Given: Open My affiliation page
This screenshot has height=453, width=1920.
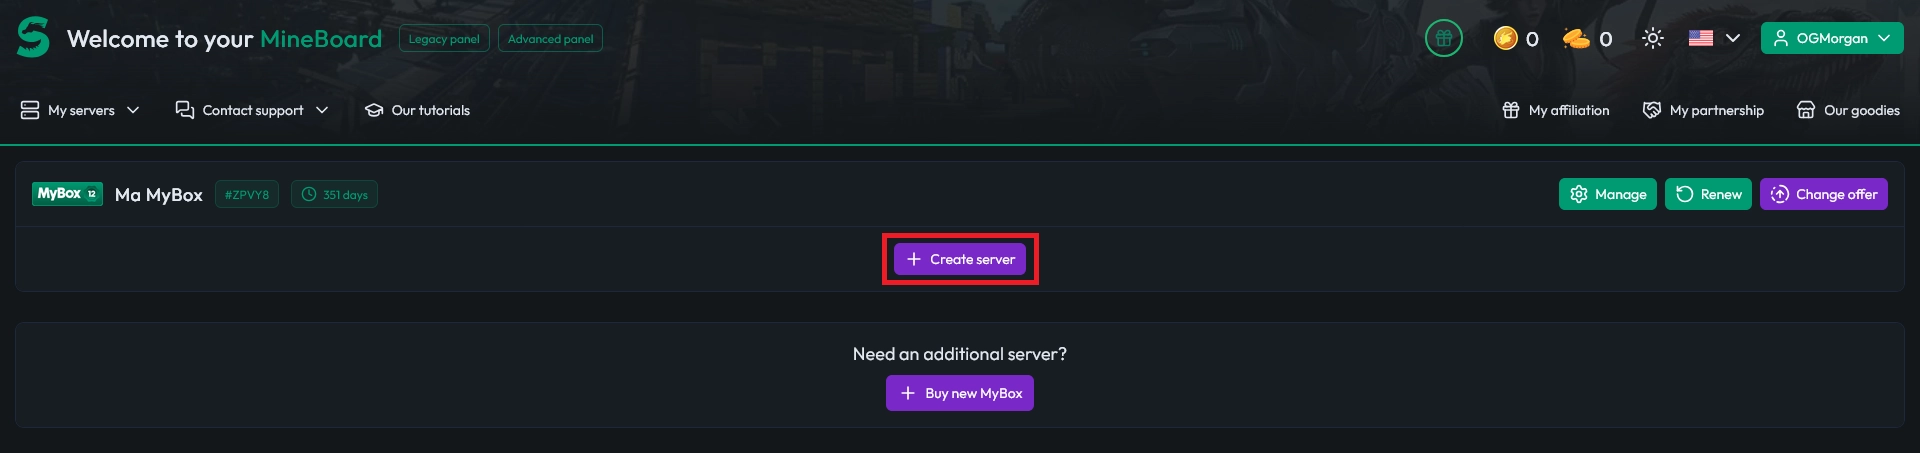Looking at the screenshot, I should 1556,110.
